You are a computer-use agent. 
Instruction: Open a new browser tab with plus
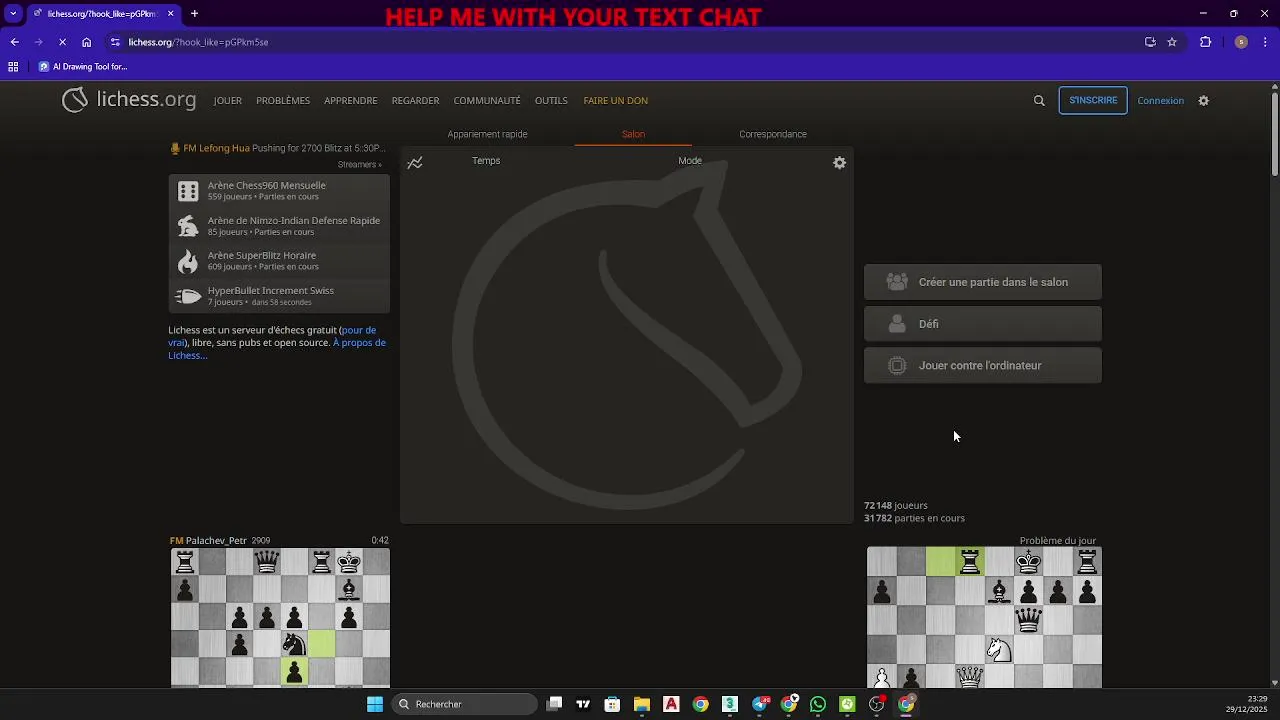(194, 14)
